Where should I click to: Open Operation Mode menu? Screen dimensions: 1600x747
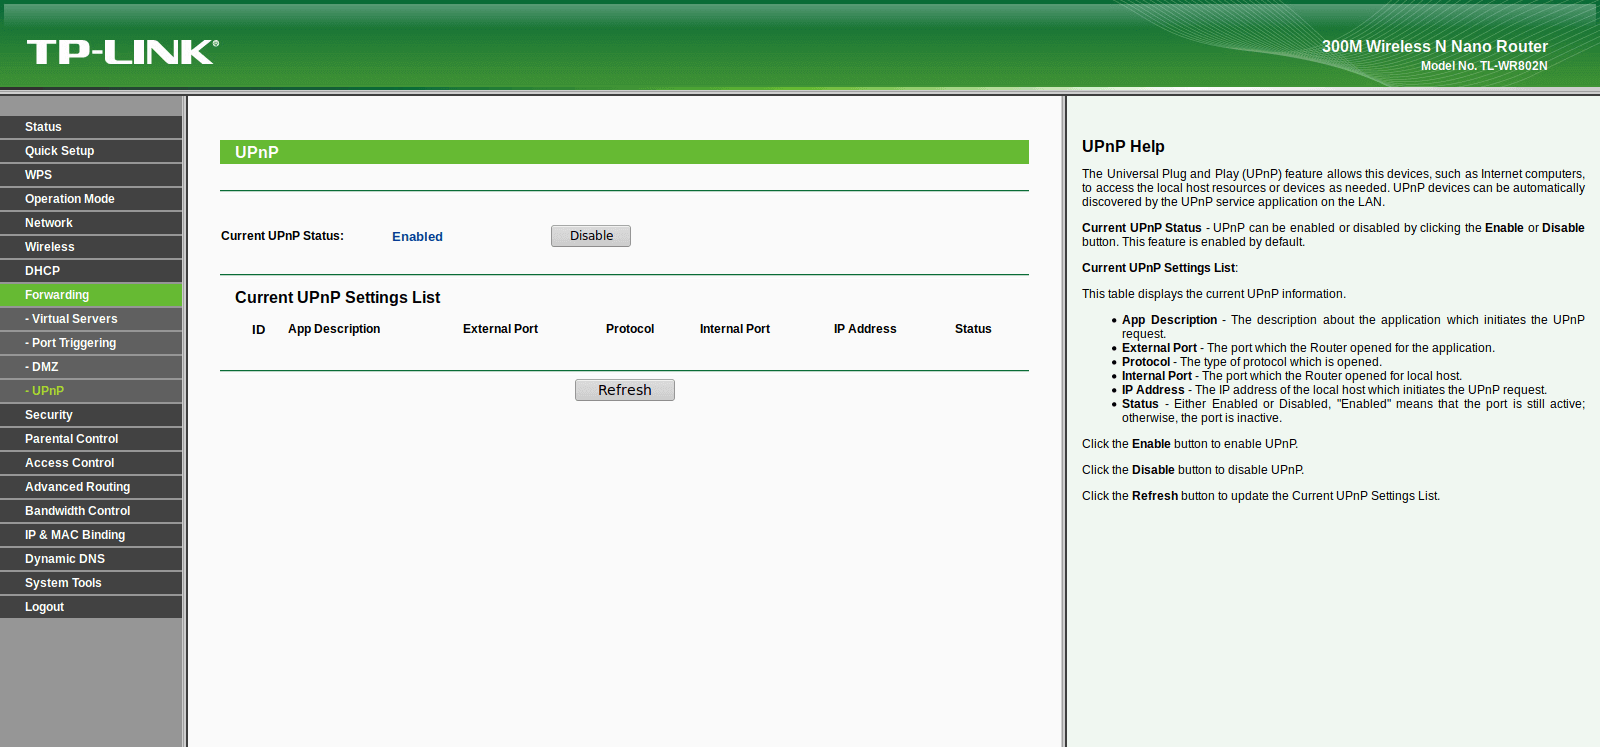(x=91, y=199)
